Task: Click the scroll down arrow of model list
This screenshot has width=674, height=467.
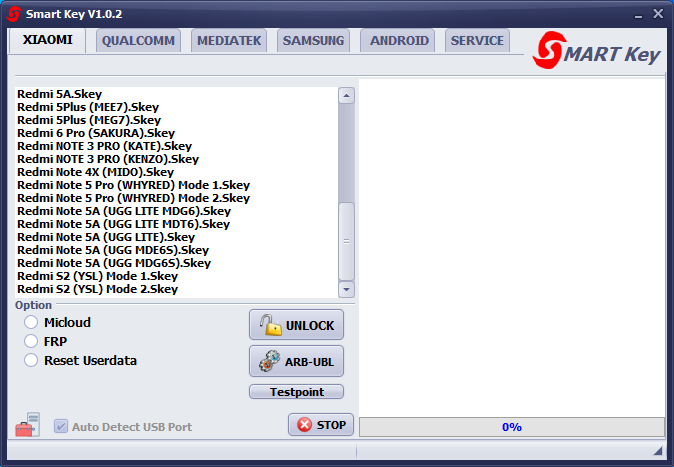Action: pyautogui.click(x=346, y=289)
